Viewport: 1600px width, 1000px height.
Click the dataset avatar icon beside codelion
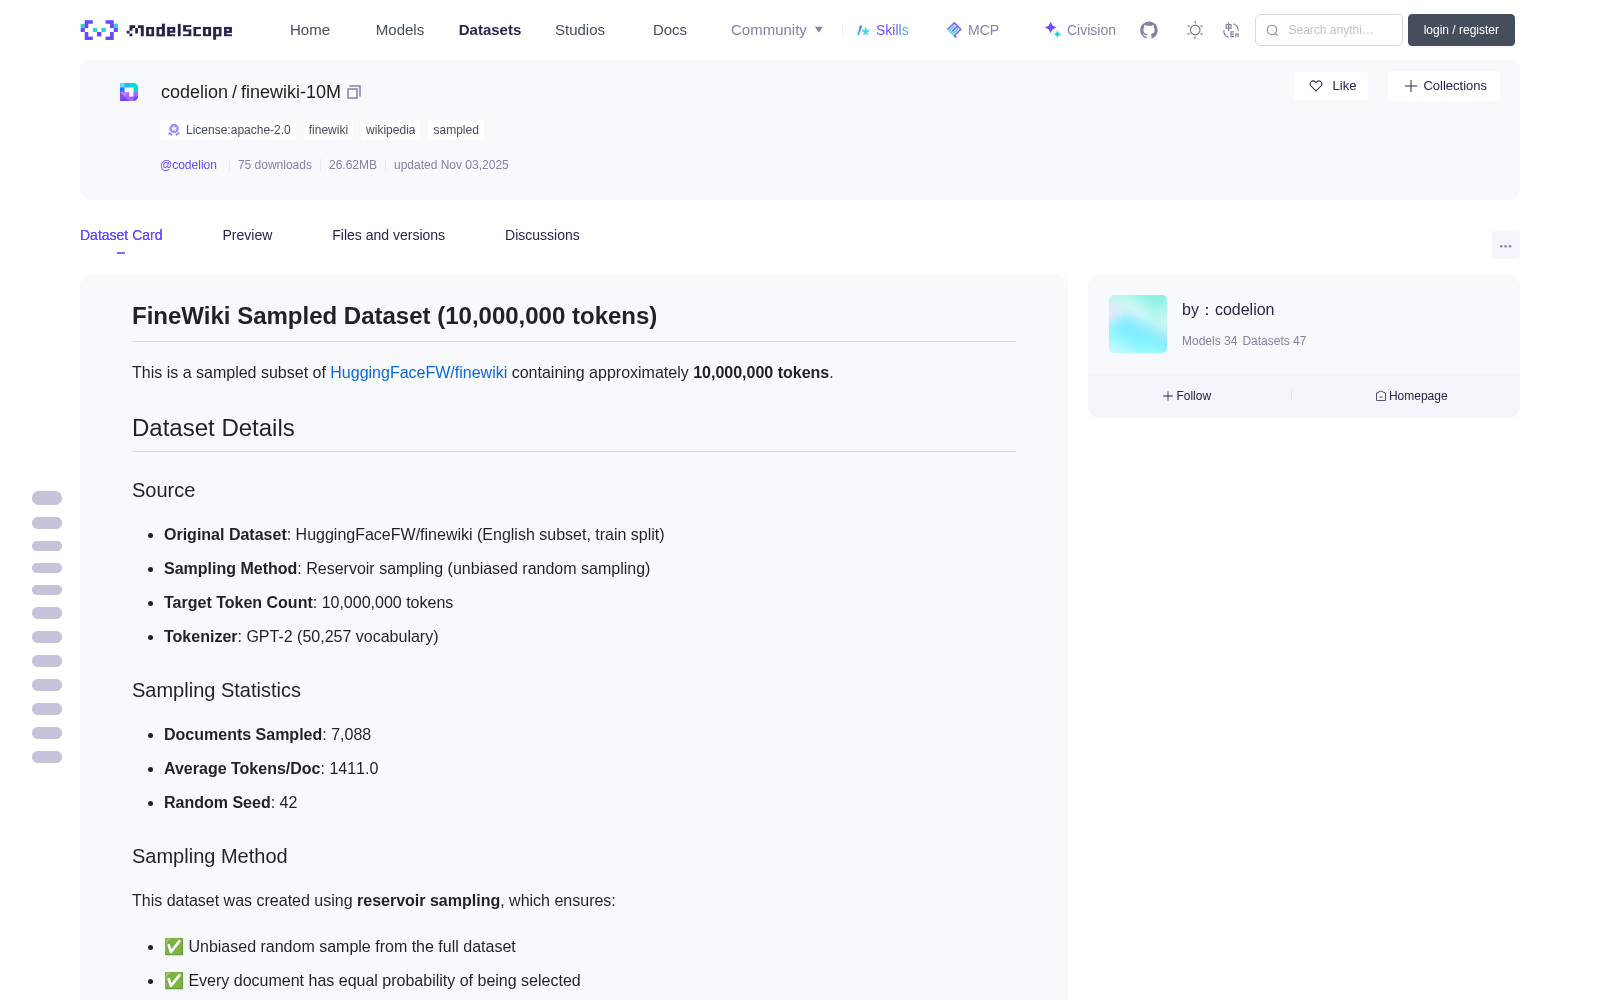pos(129,92)
